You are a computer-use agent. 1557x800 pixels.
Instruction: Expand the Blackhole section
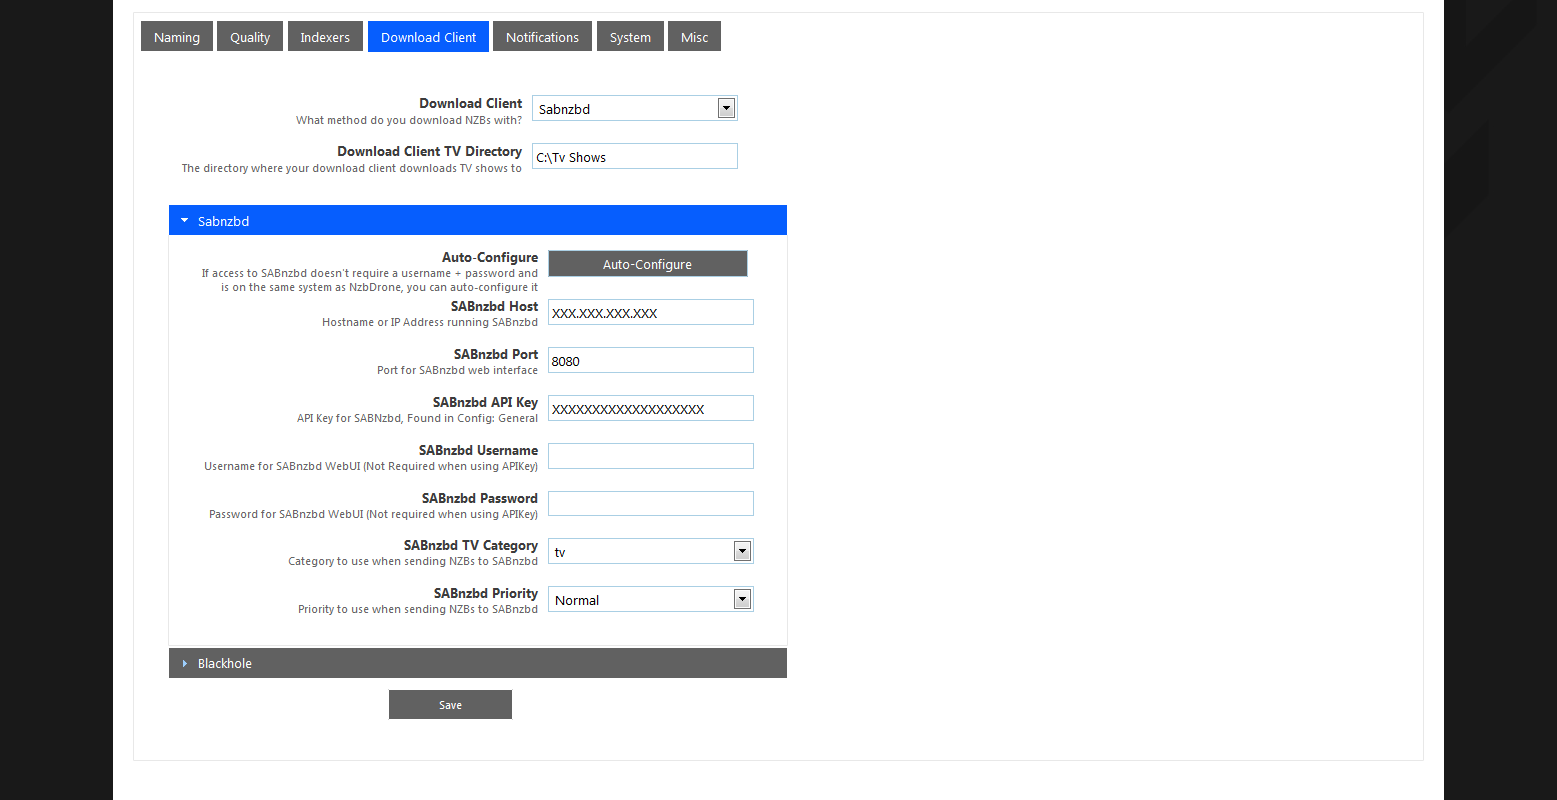[x=478, y=663]
